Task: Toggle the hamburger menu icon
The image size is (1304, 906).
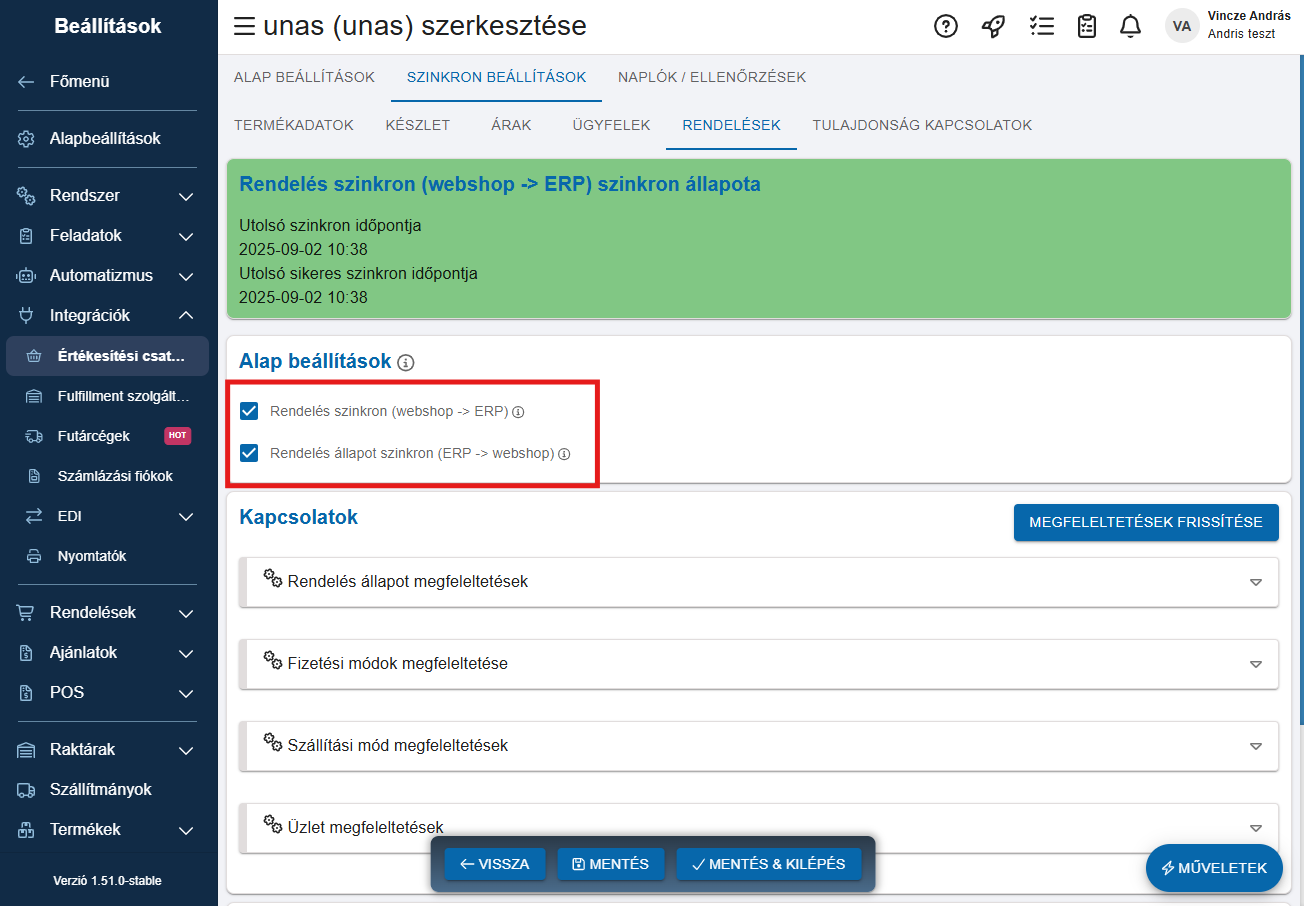Action: click(244, 27)
